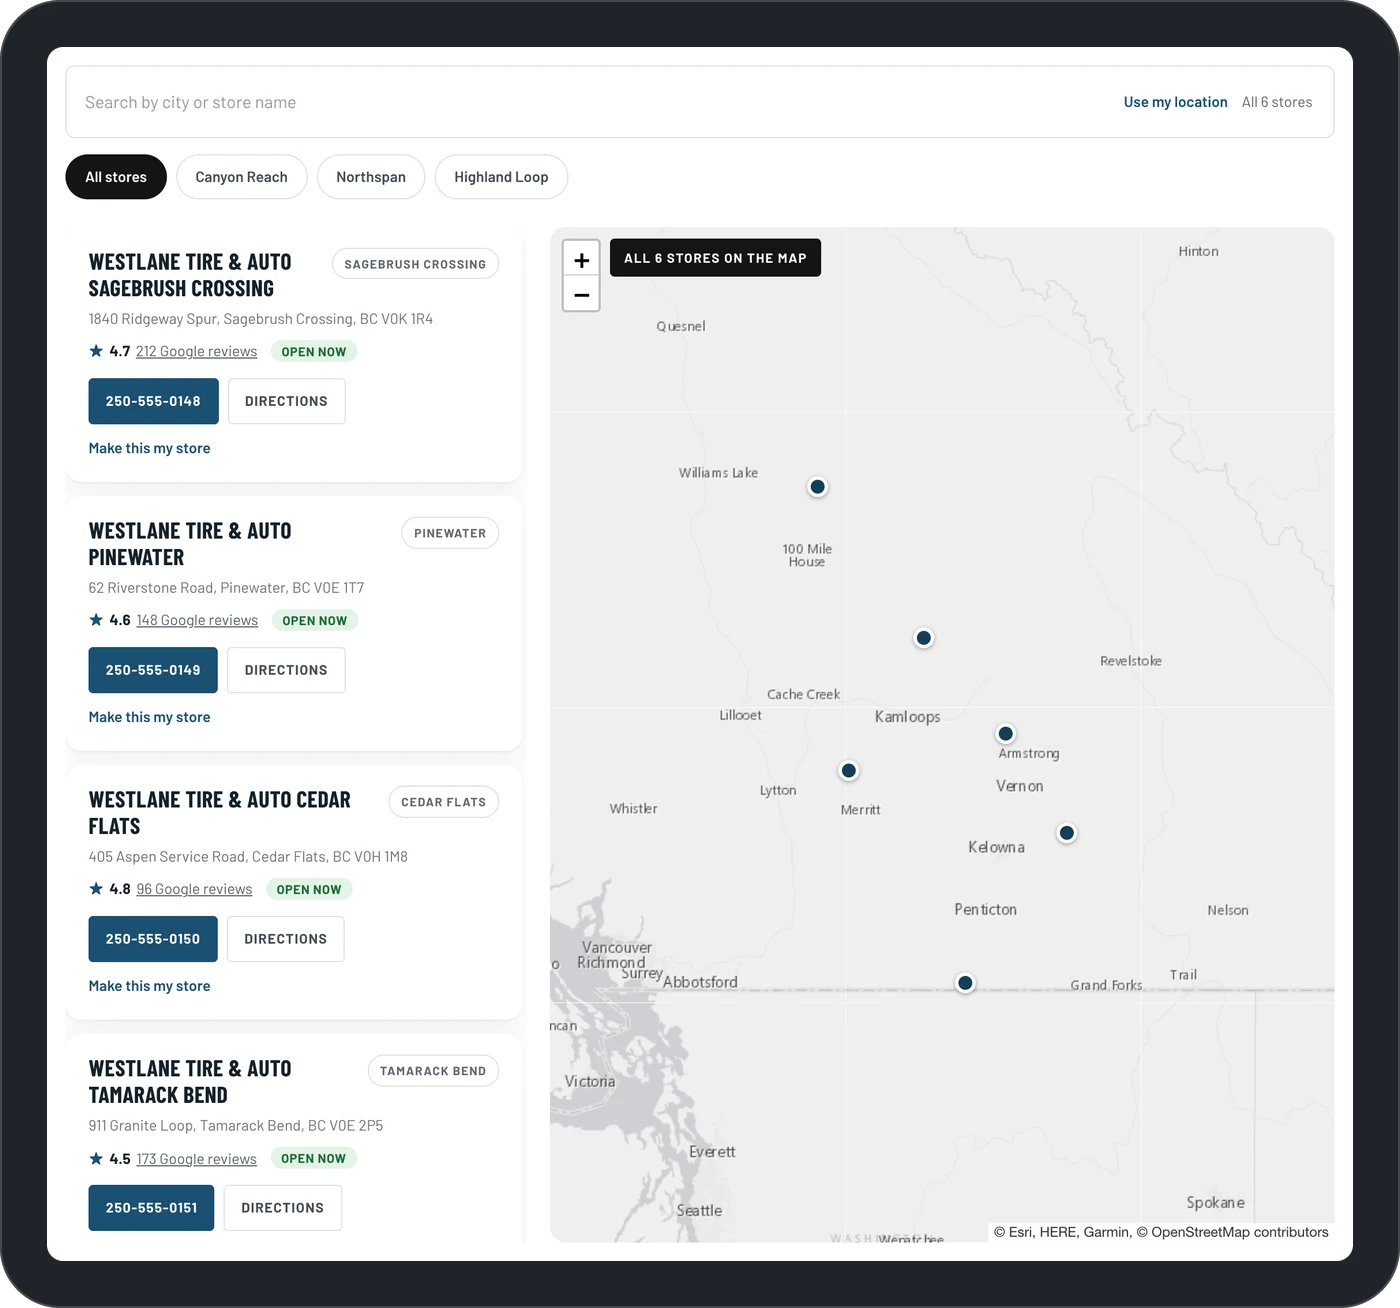
Task: Click the Sagebrush Crossing location tag
Action: click(415, 264)
